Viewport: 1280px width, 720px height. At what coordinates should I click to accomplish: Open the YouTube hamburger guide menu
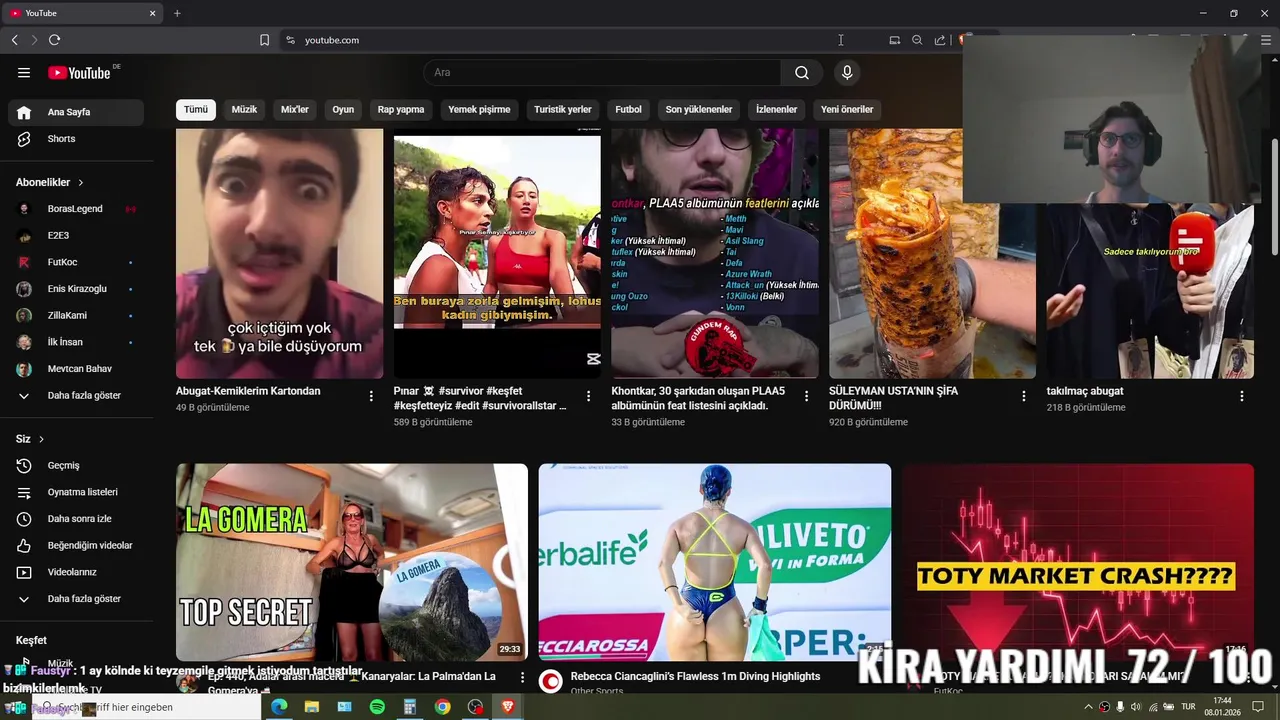[x=24, y=72]
